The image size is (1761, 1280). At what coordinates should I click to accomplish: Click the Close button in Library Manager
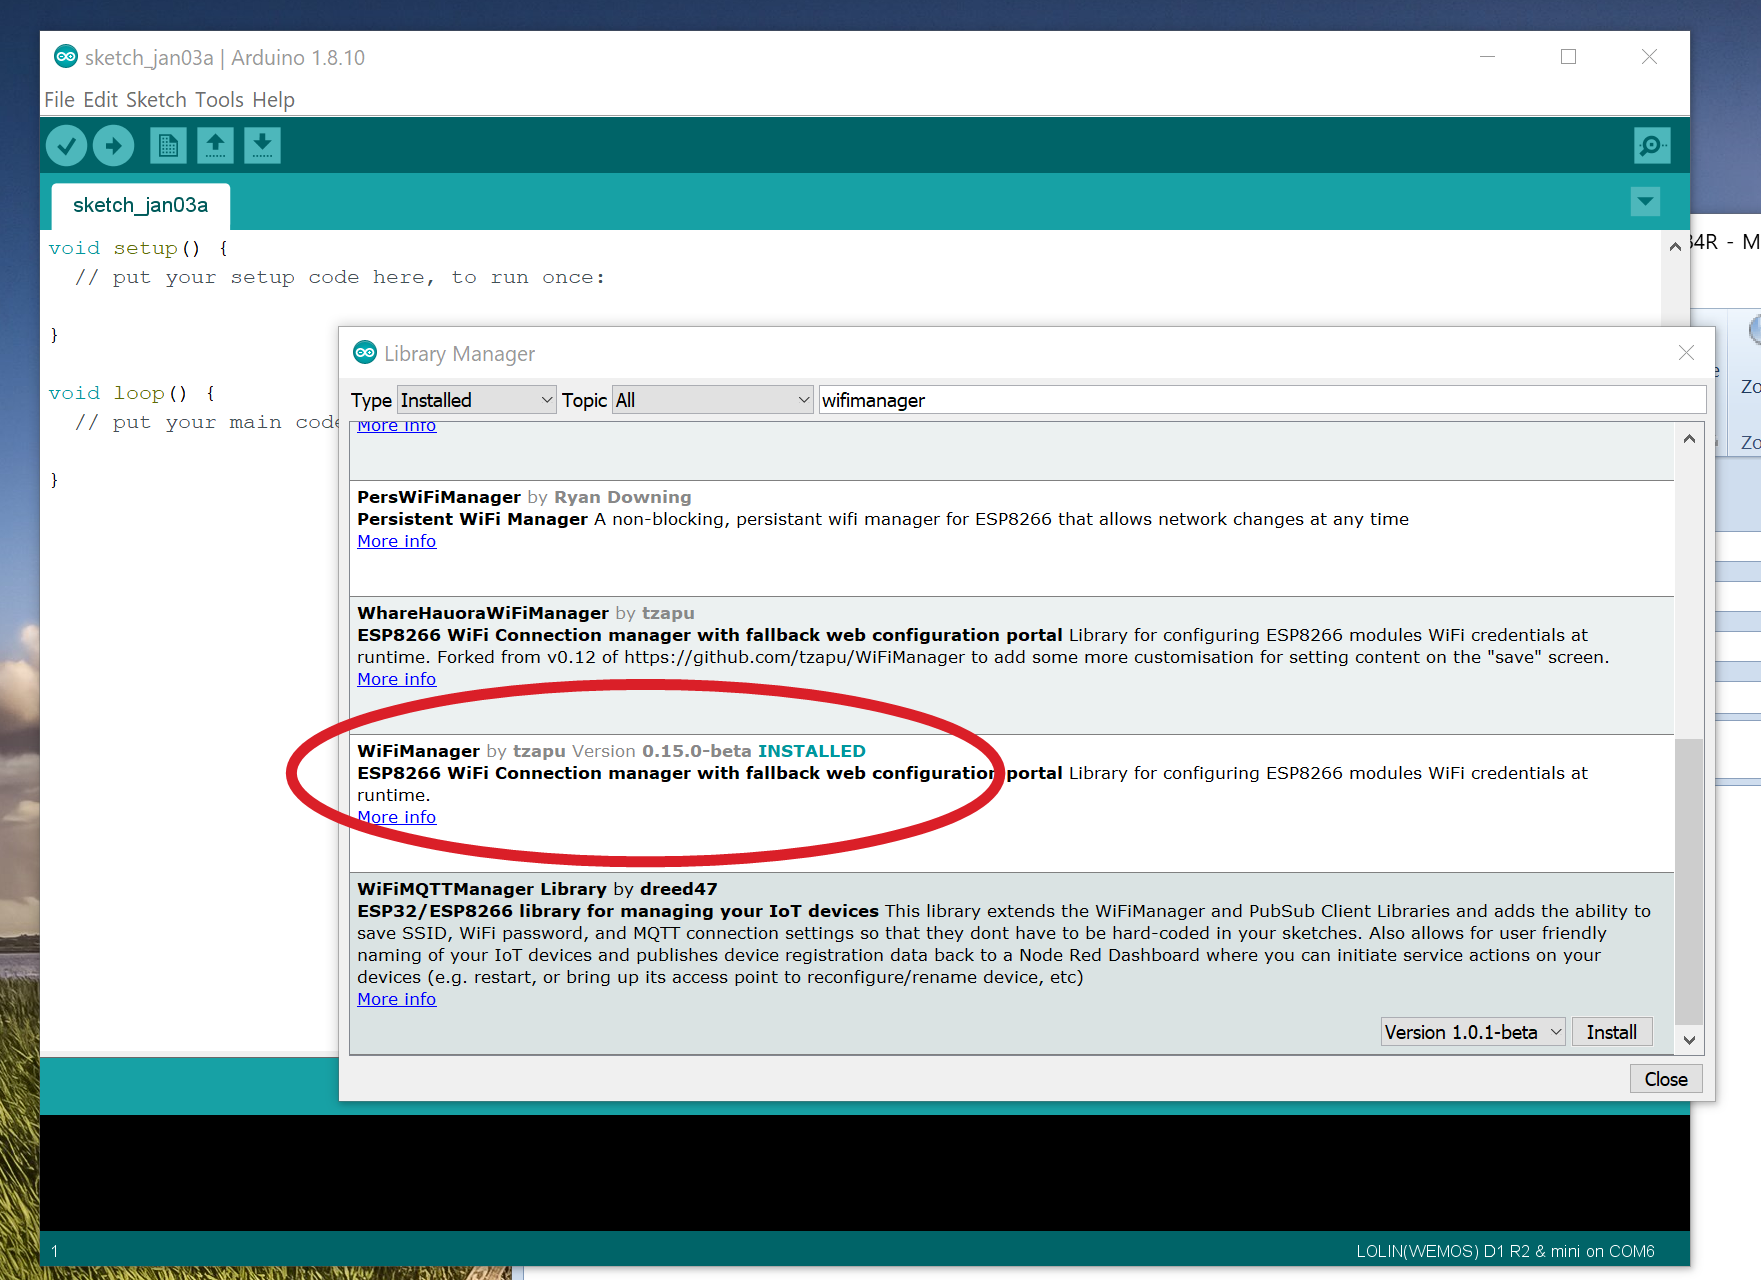point(1666,1079)
